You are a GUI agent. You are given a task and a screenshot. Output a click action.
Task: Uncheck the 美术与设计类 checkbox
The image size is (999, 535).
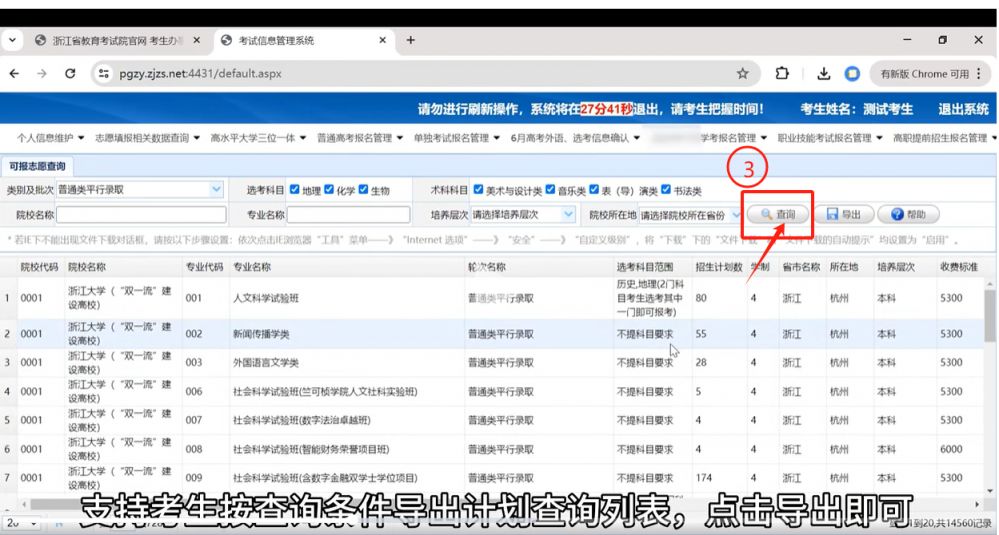point(478,190)
